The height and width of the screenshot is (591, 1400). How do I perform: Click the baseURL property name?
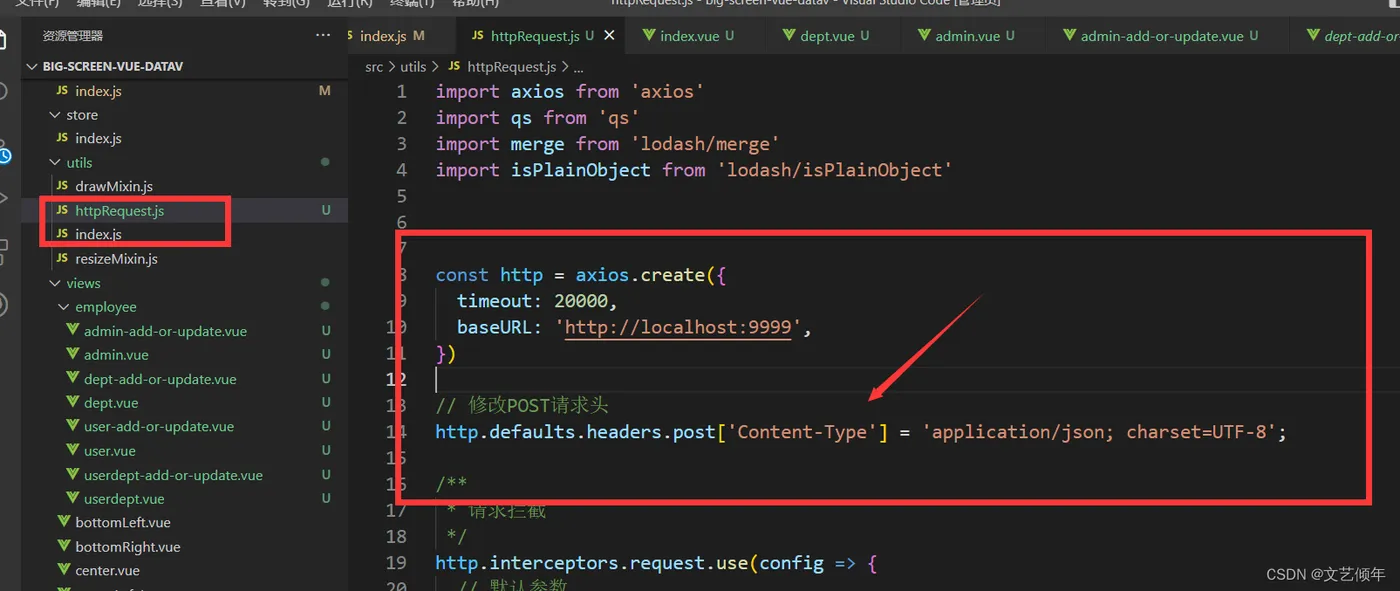pyautogui.click(x=494, y=327)
